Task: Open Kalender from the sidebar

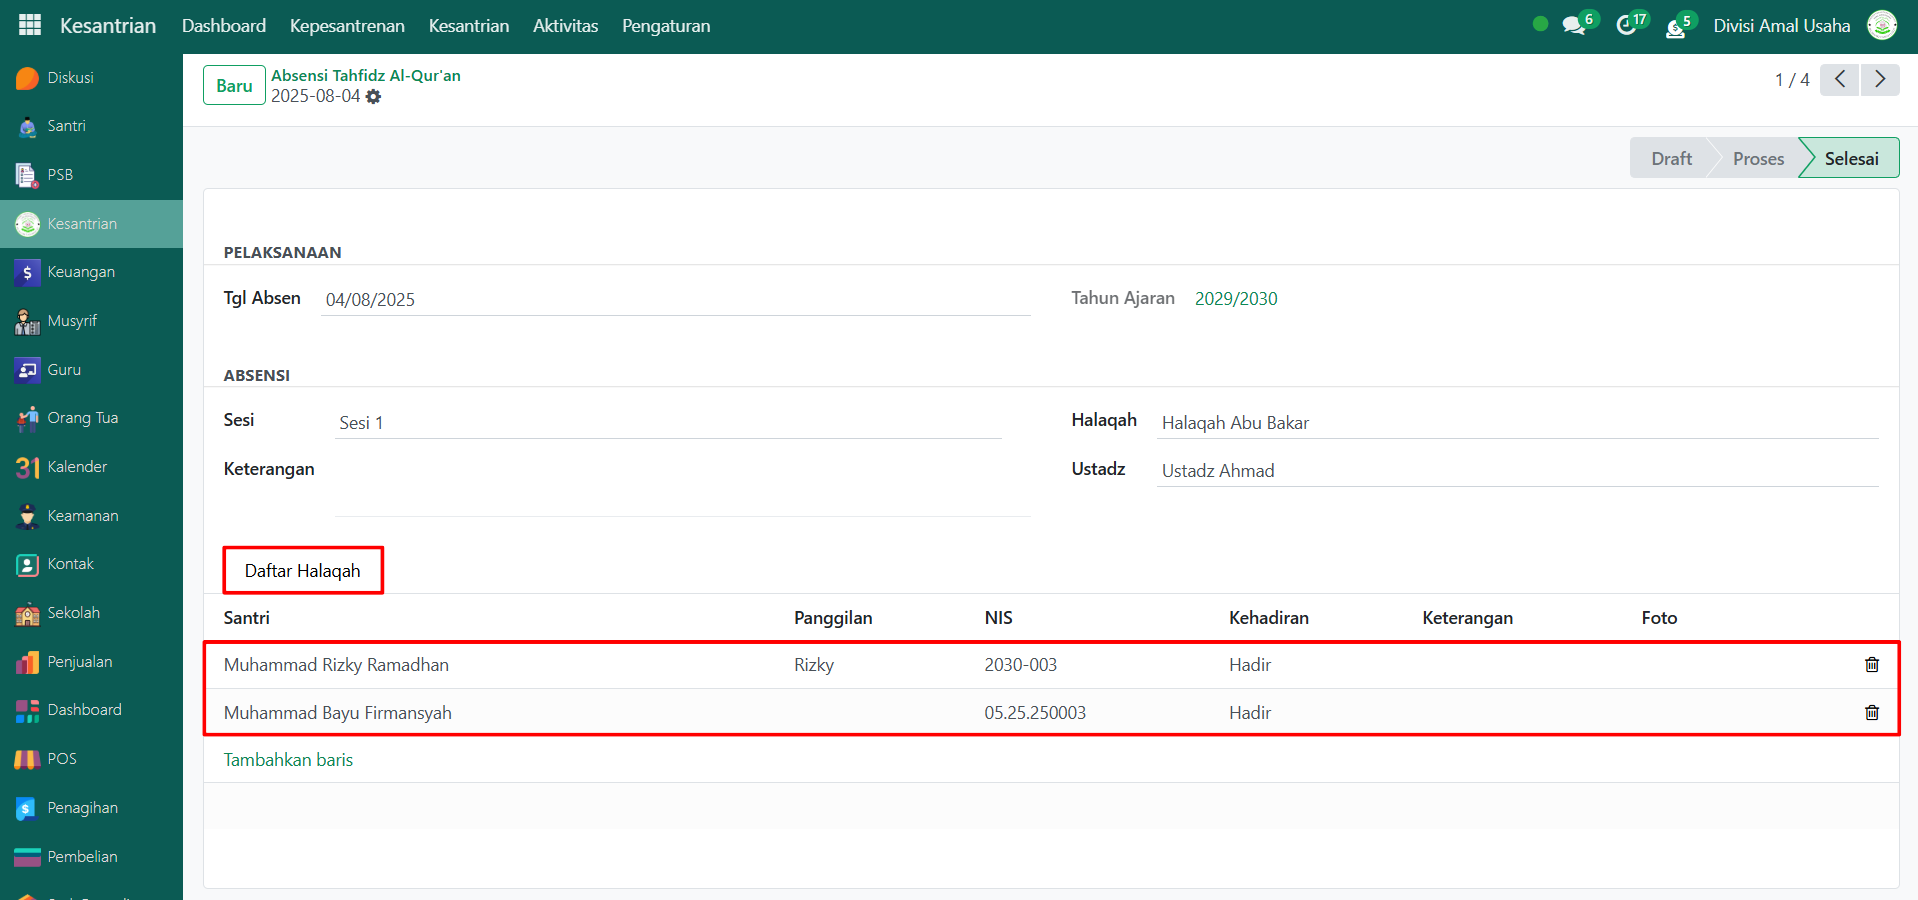Action: pyautogui.click(x=77, y=467)
